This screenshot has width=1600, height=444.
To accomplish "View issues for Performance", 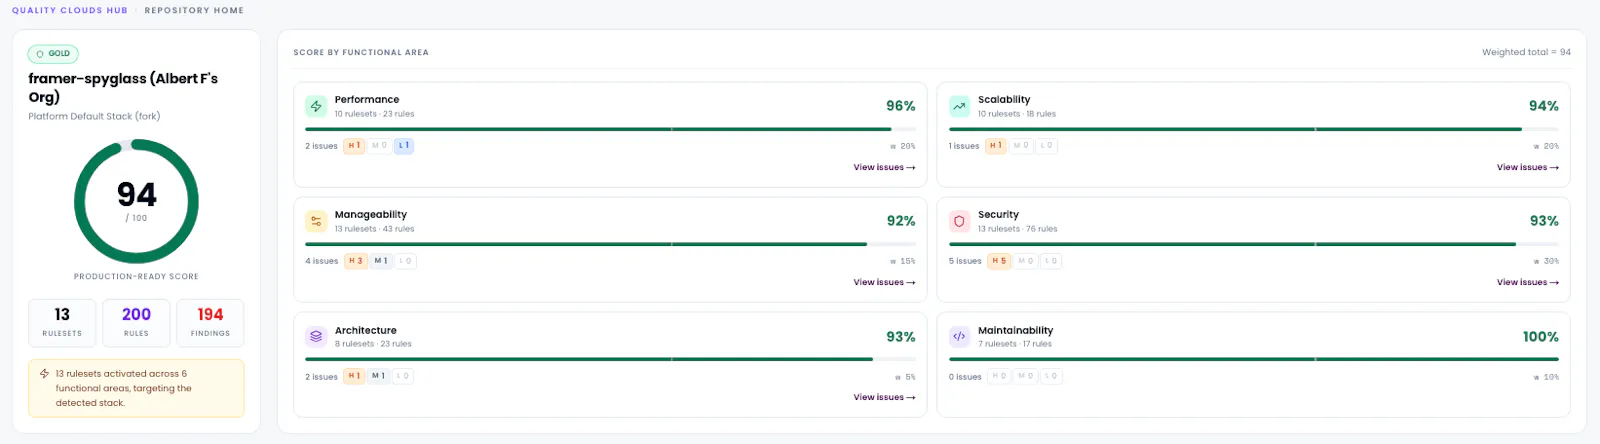I will (x=884, y=167).
